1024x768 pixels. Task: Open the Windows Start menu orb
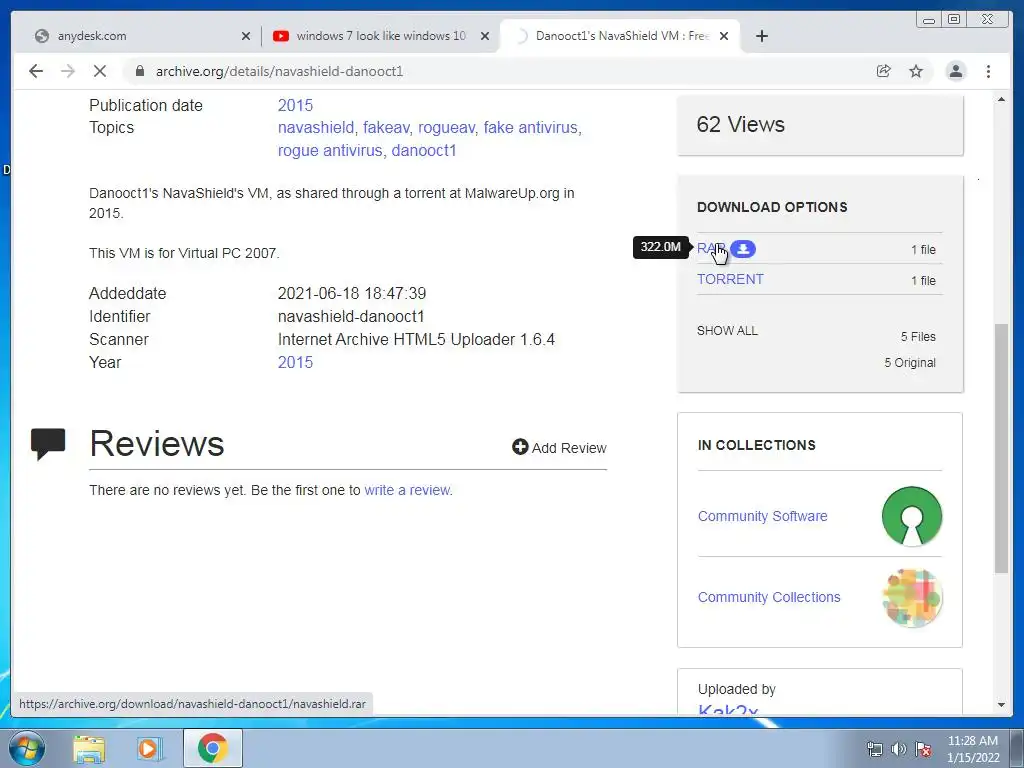(27, 748)
